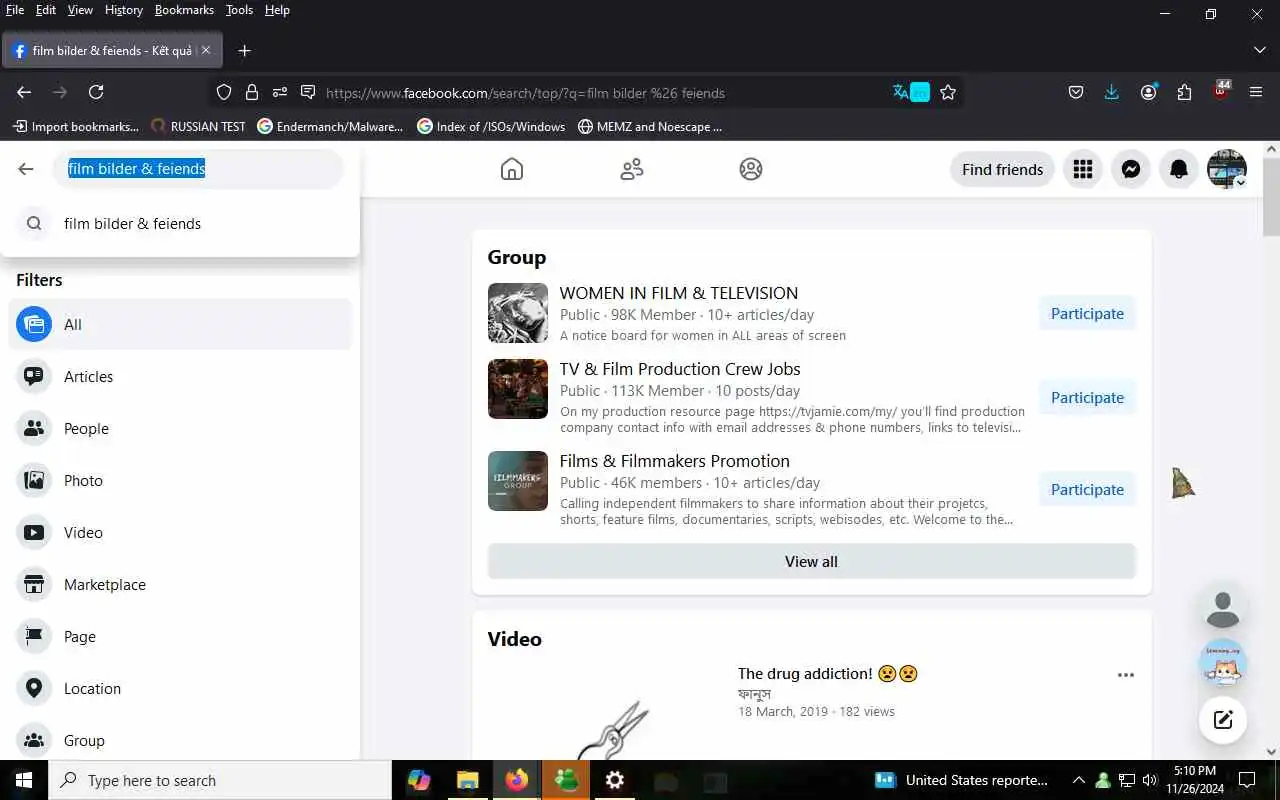Screen dimensions: 1280x800
Task: Click the Find friends button
Action: (1002, 169)
